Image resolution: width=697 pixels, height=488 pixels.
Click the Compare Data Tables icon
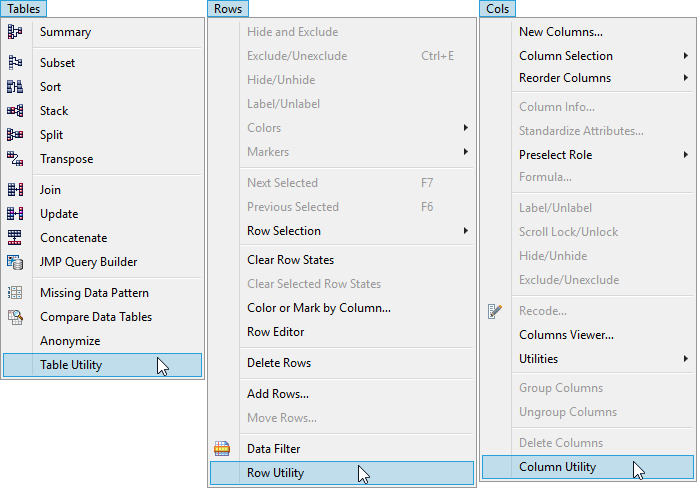point(15,317)
